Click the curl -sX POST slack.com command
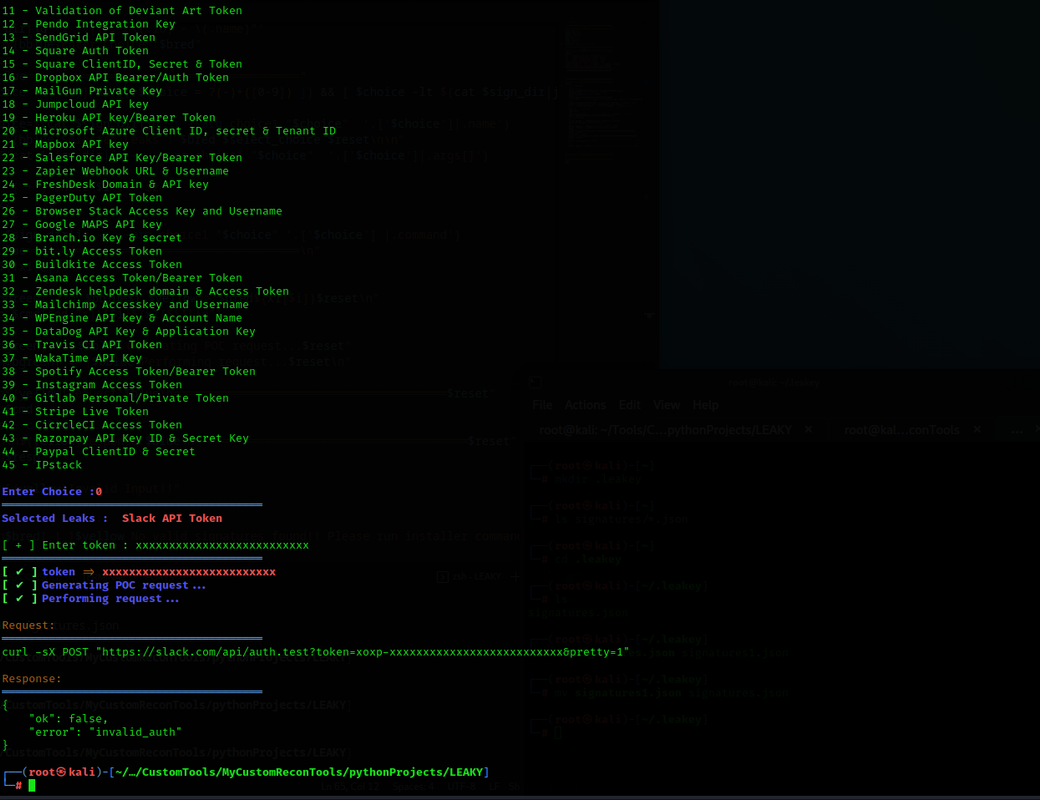 [316, 652]
